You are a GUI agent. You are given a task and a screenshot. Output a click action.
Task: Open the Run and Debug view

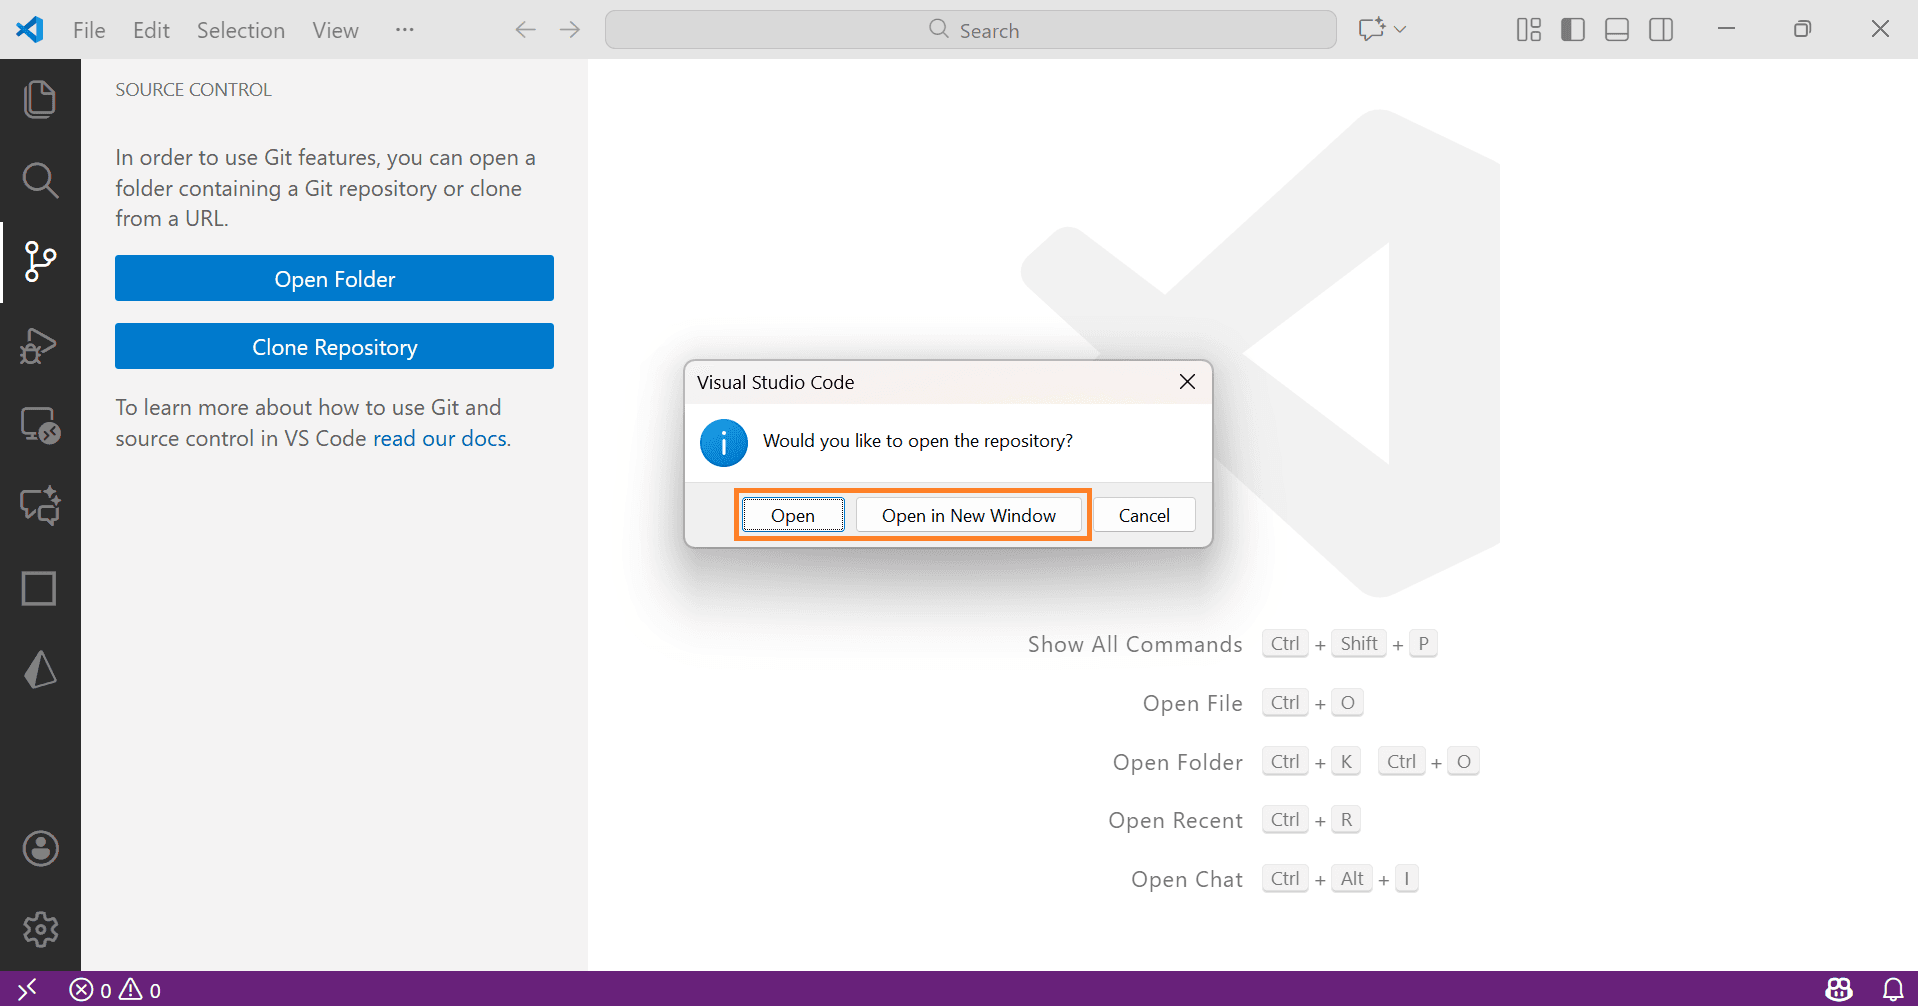click(x=40, y=345)
